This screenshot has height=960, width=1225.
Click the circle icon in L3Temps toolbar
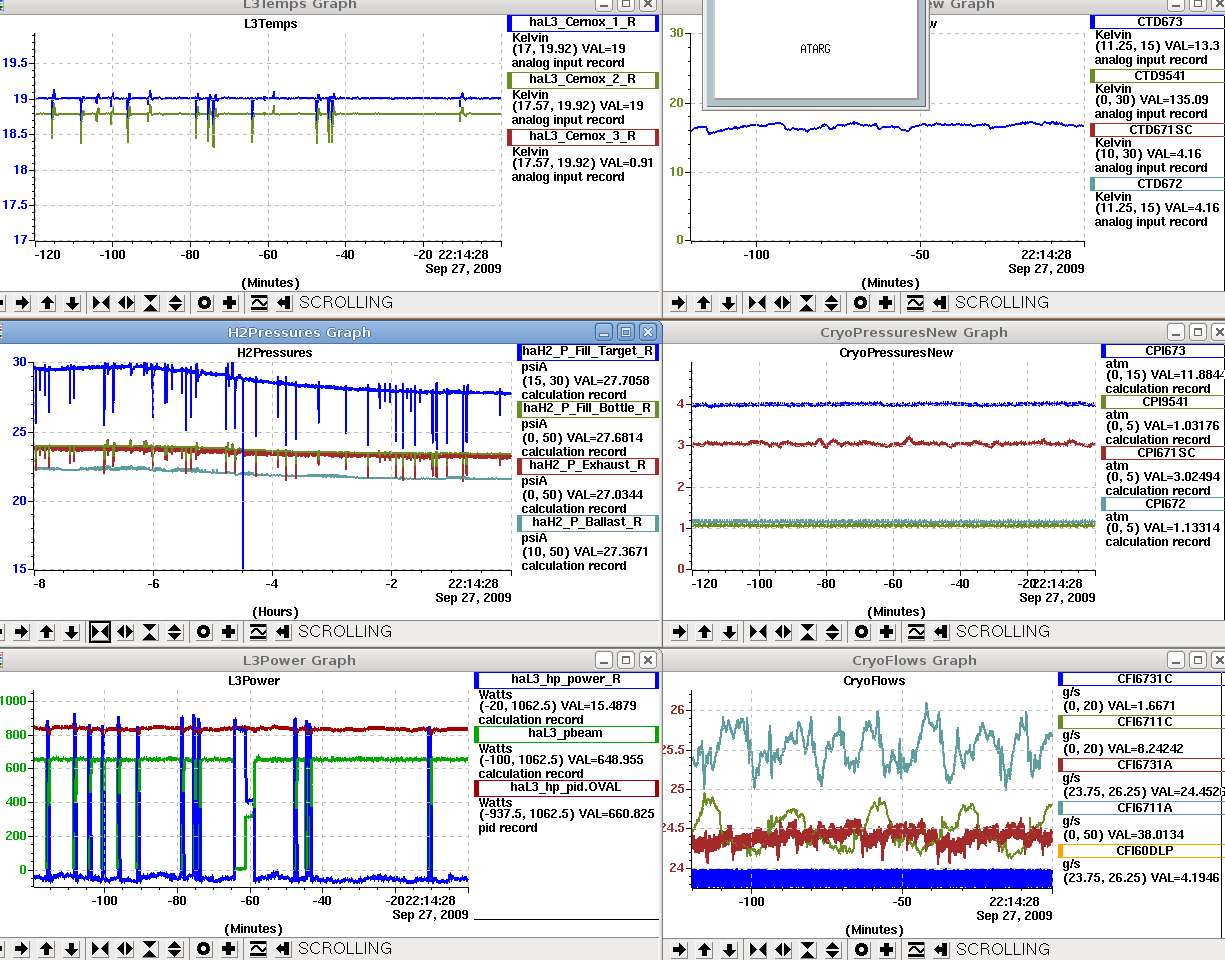(x=205, y=302)
